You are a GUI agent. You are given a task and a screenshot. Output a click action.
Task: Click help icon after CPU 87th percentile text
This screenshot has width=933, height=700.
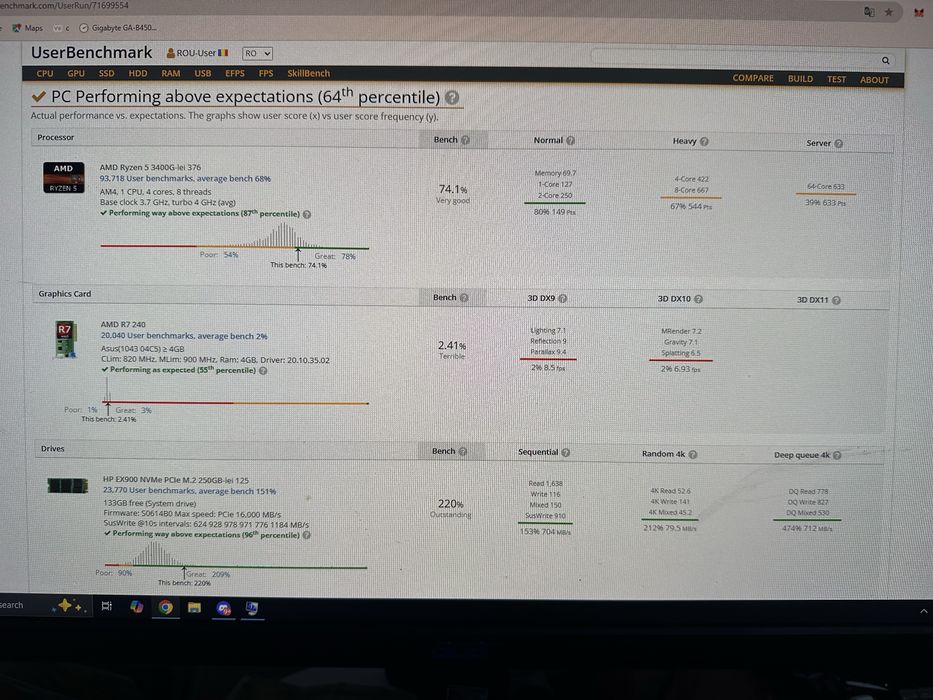point(307,214)
